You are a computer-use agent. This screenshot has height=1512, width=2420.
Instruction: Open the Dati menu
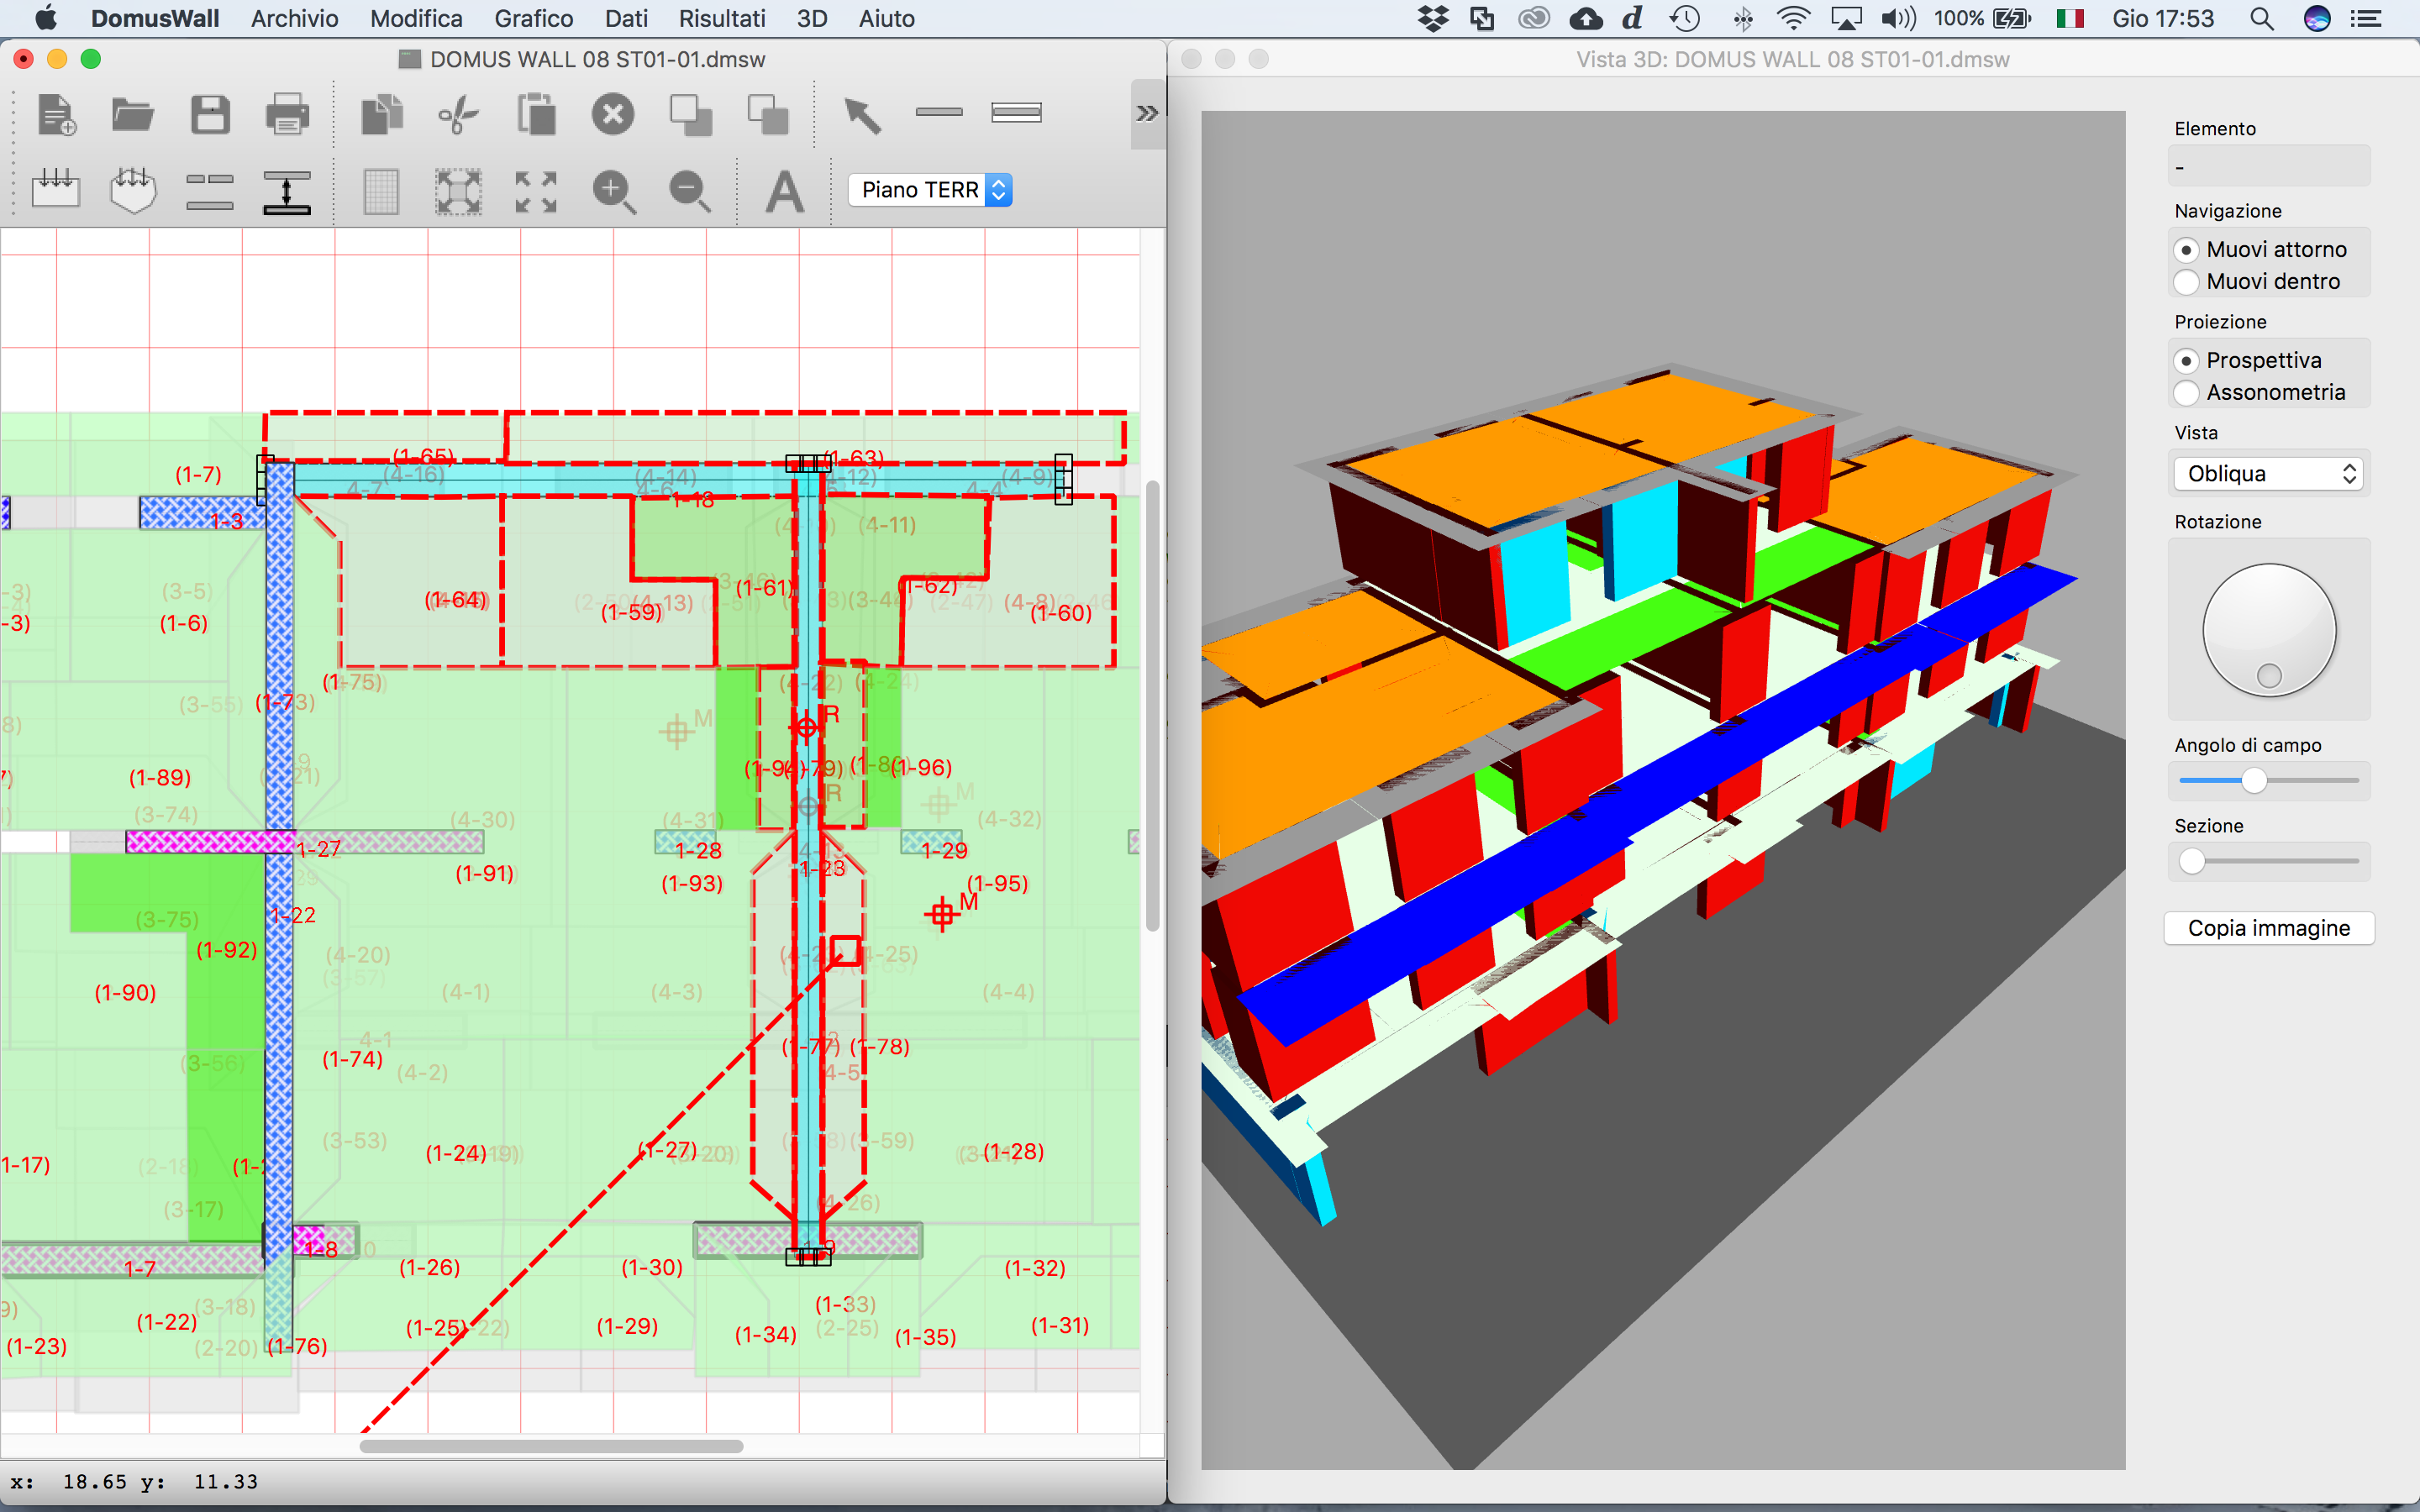626,18
